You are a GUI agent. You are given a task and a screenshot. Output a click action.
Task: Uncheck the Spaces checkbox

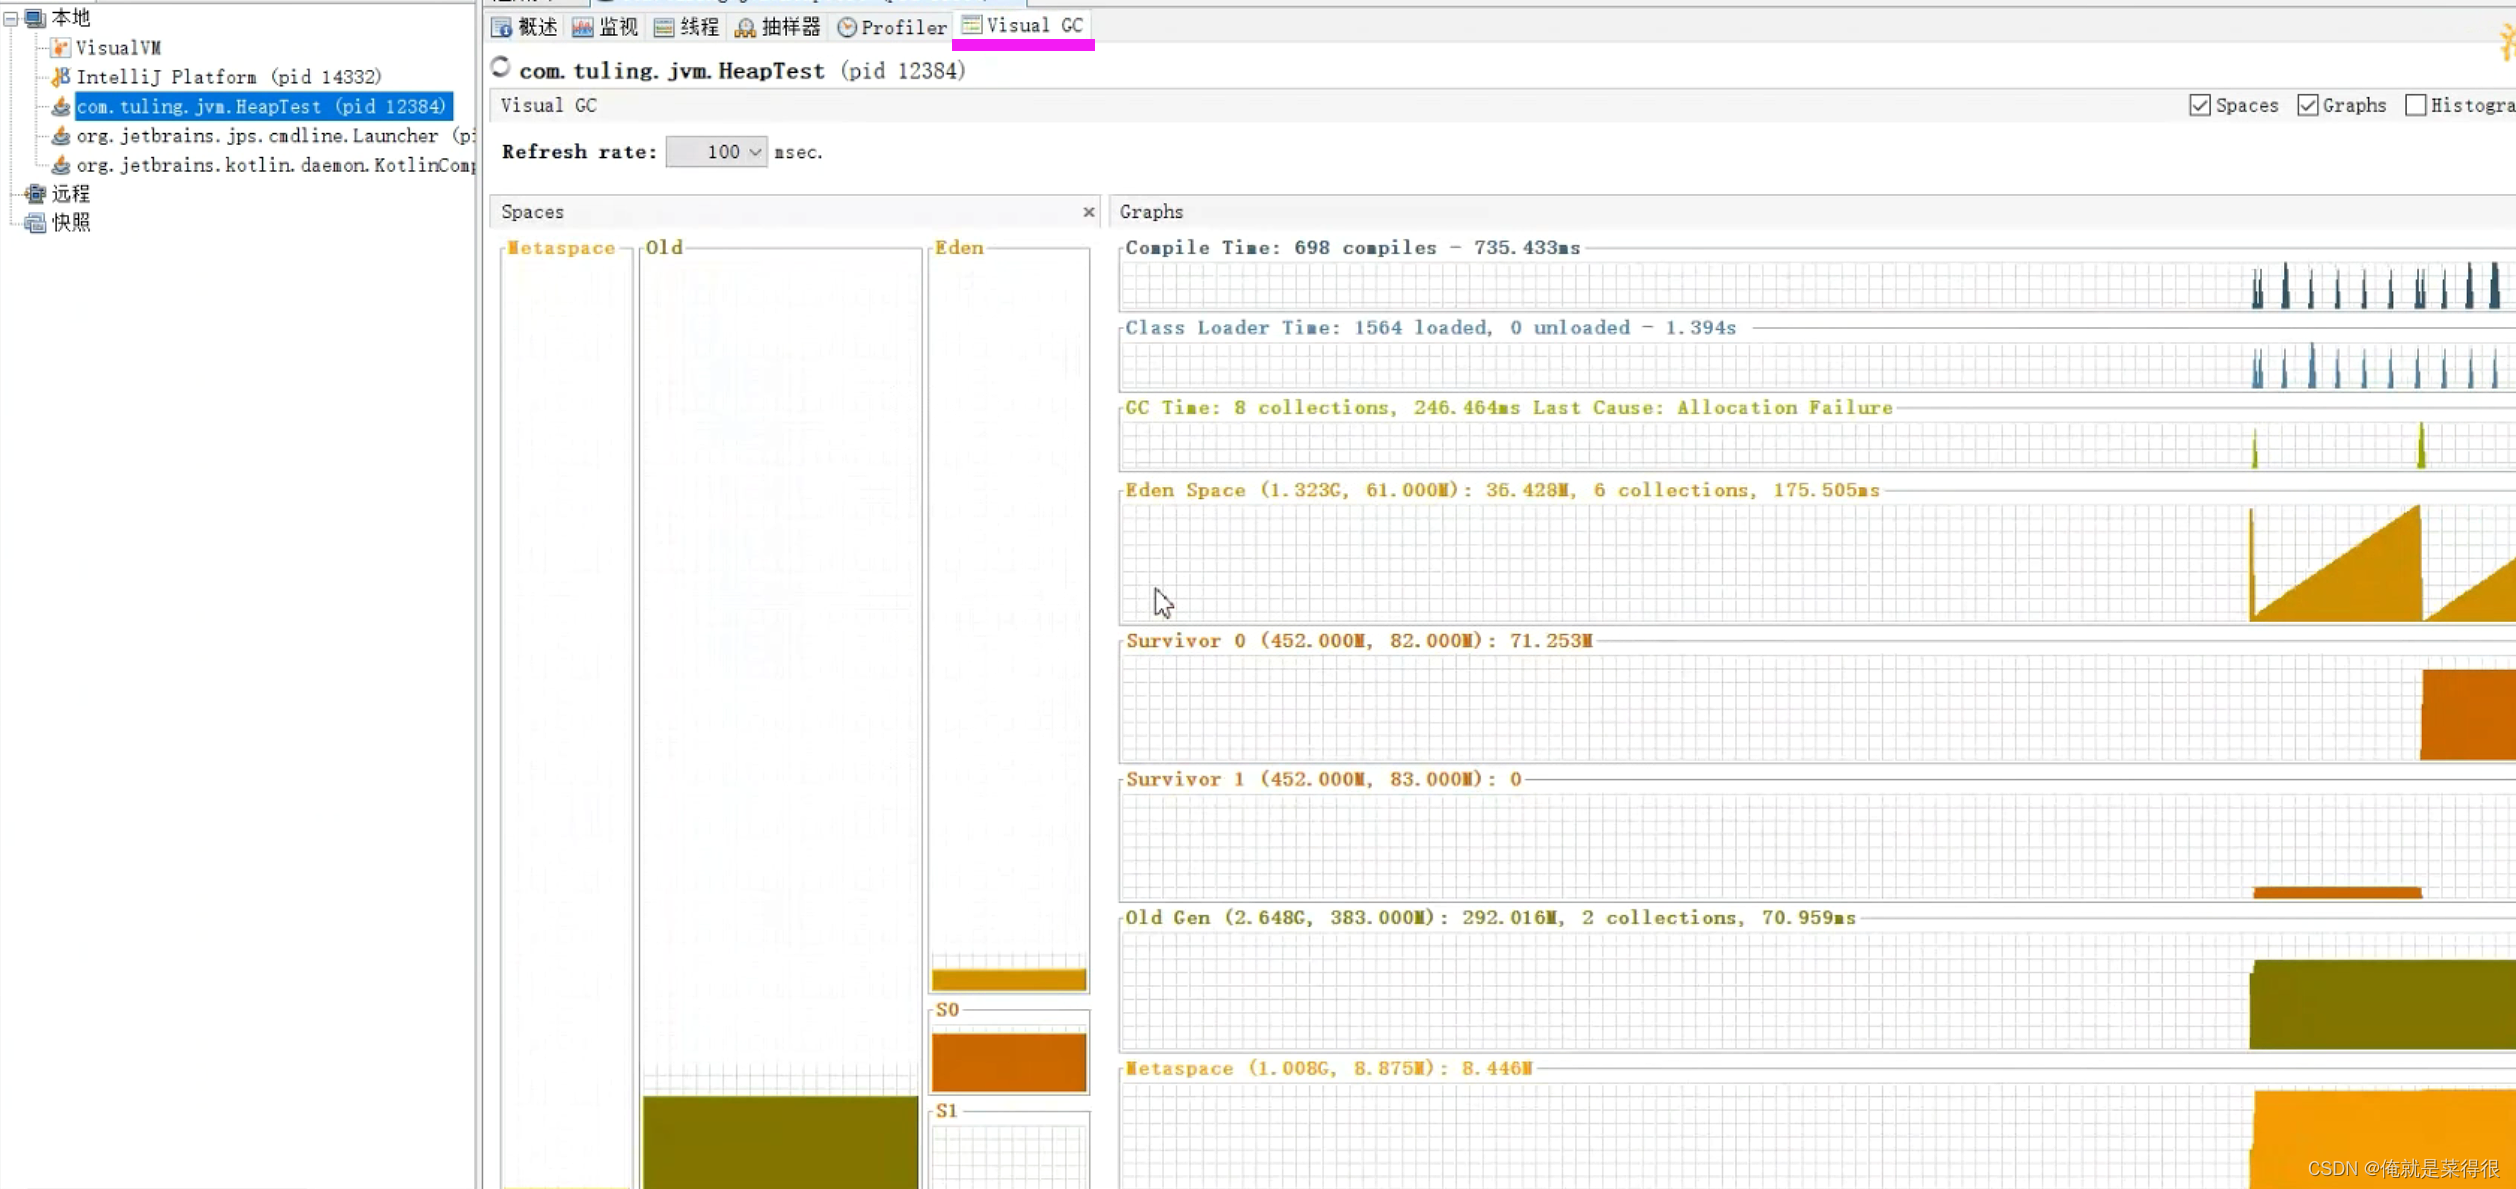(x=2200, y=105)
